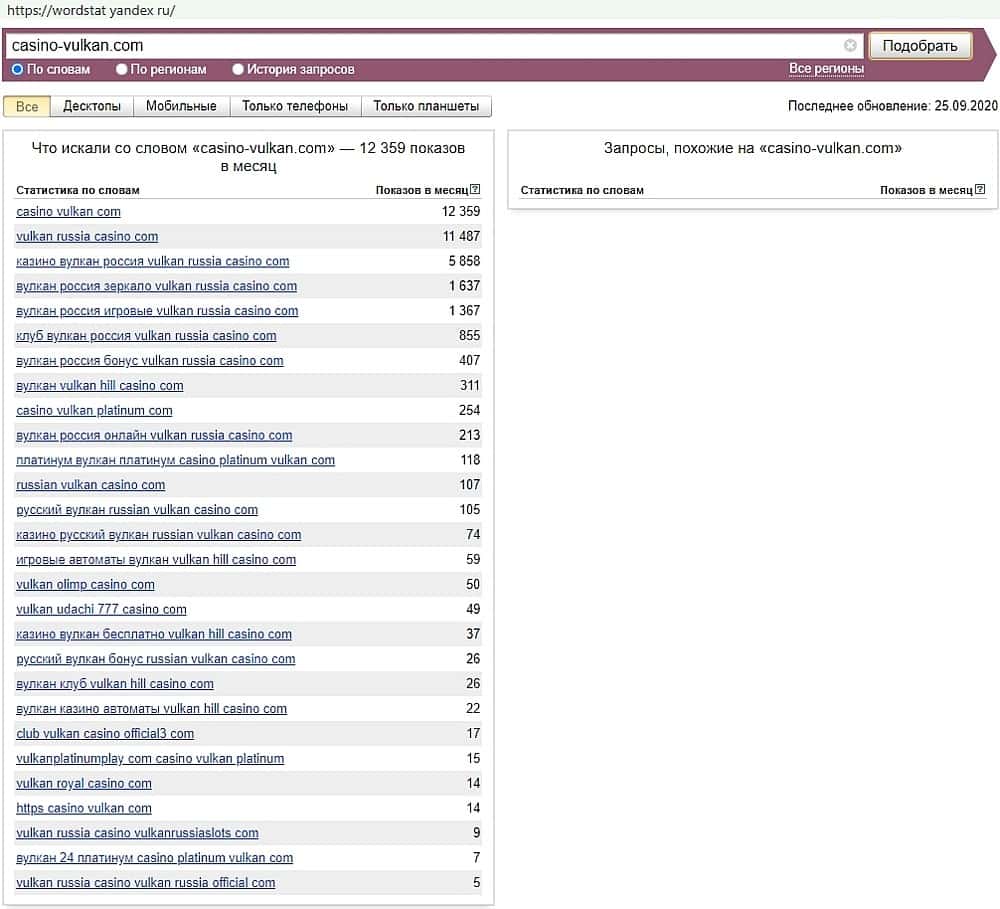Switch to the 'Только телефоны' tab
The width and height of the screenshot is (1000, 909).
(295, 106)
